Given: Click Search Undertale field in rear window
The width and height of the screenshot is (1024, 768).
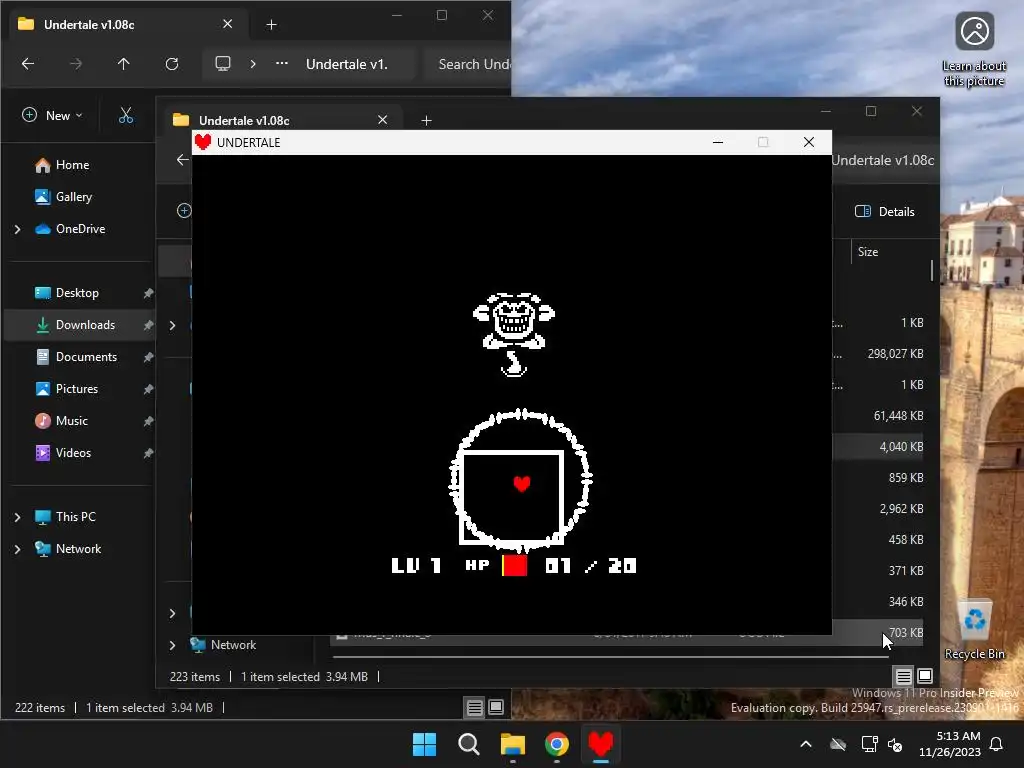Looking at the screenshot, I should [468, 64].
